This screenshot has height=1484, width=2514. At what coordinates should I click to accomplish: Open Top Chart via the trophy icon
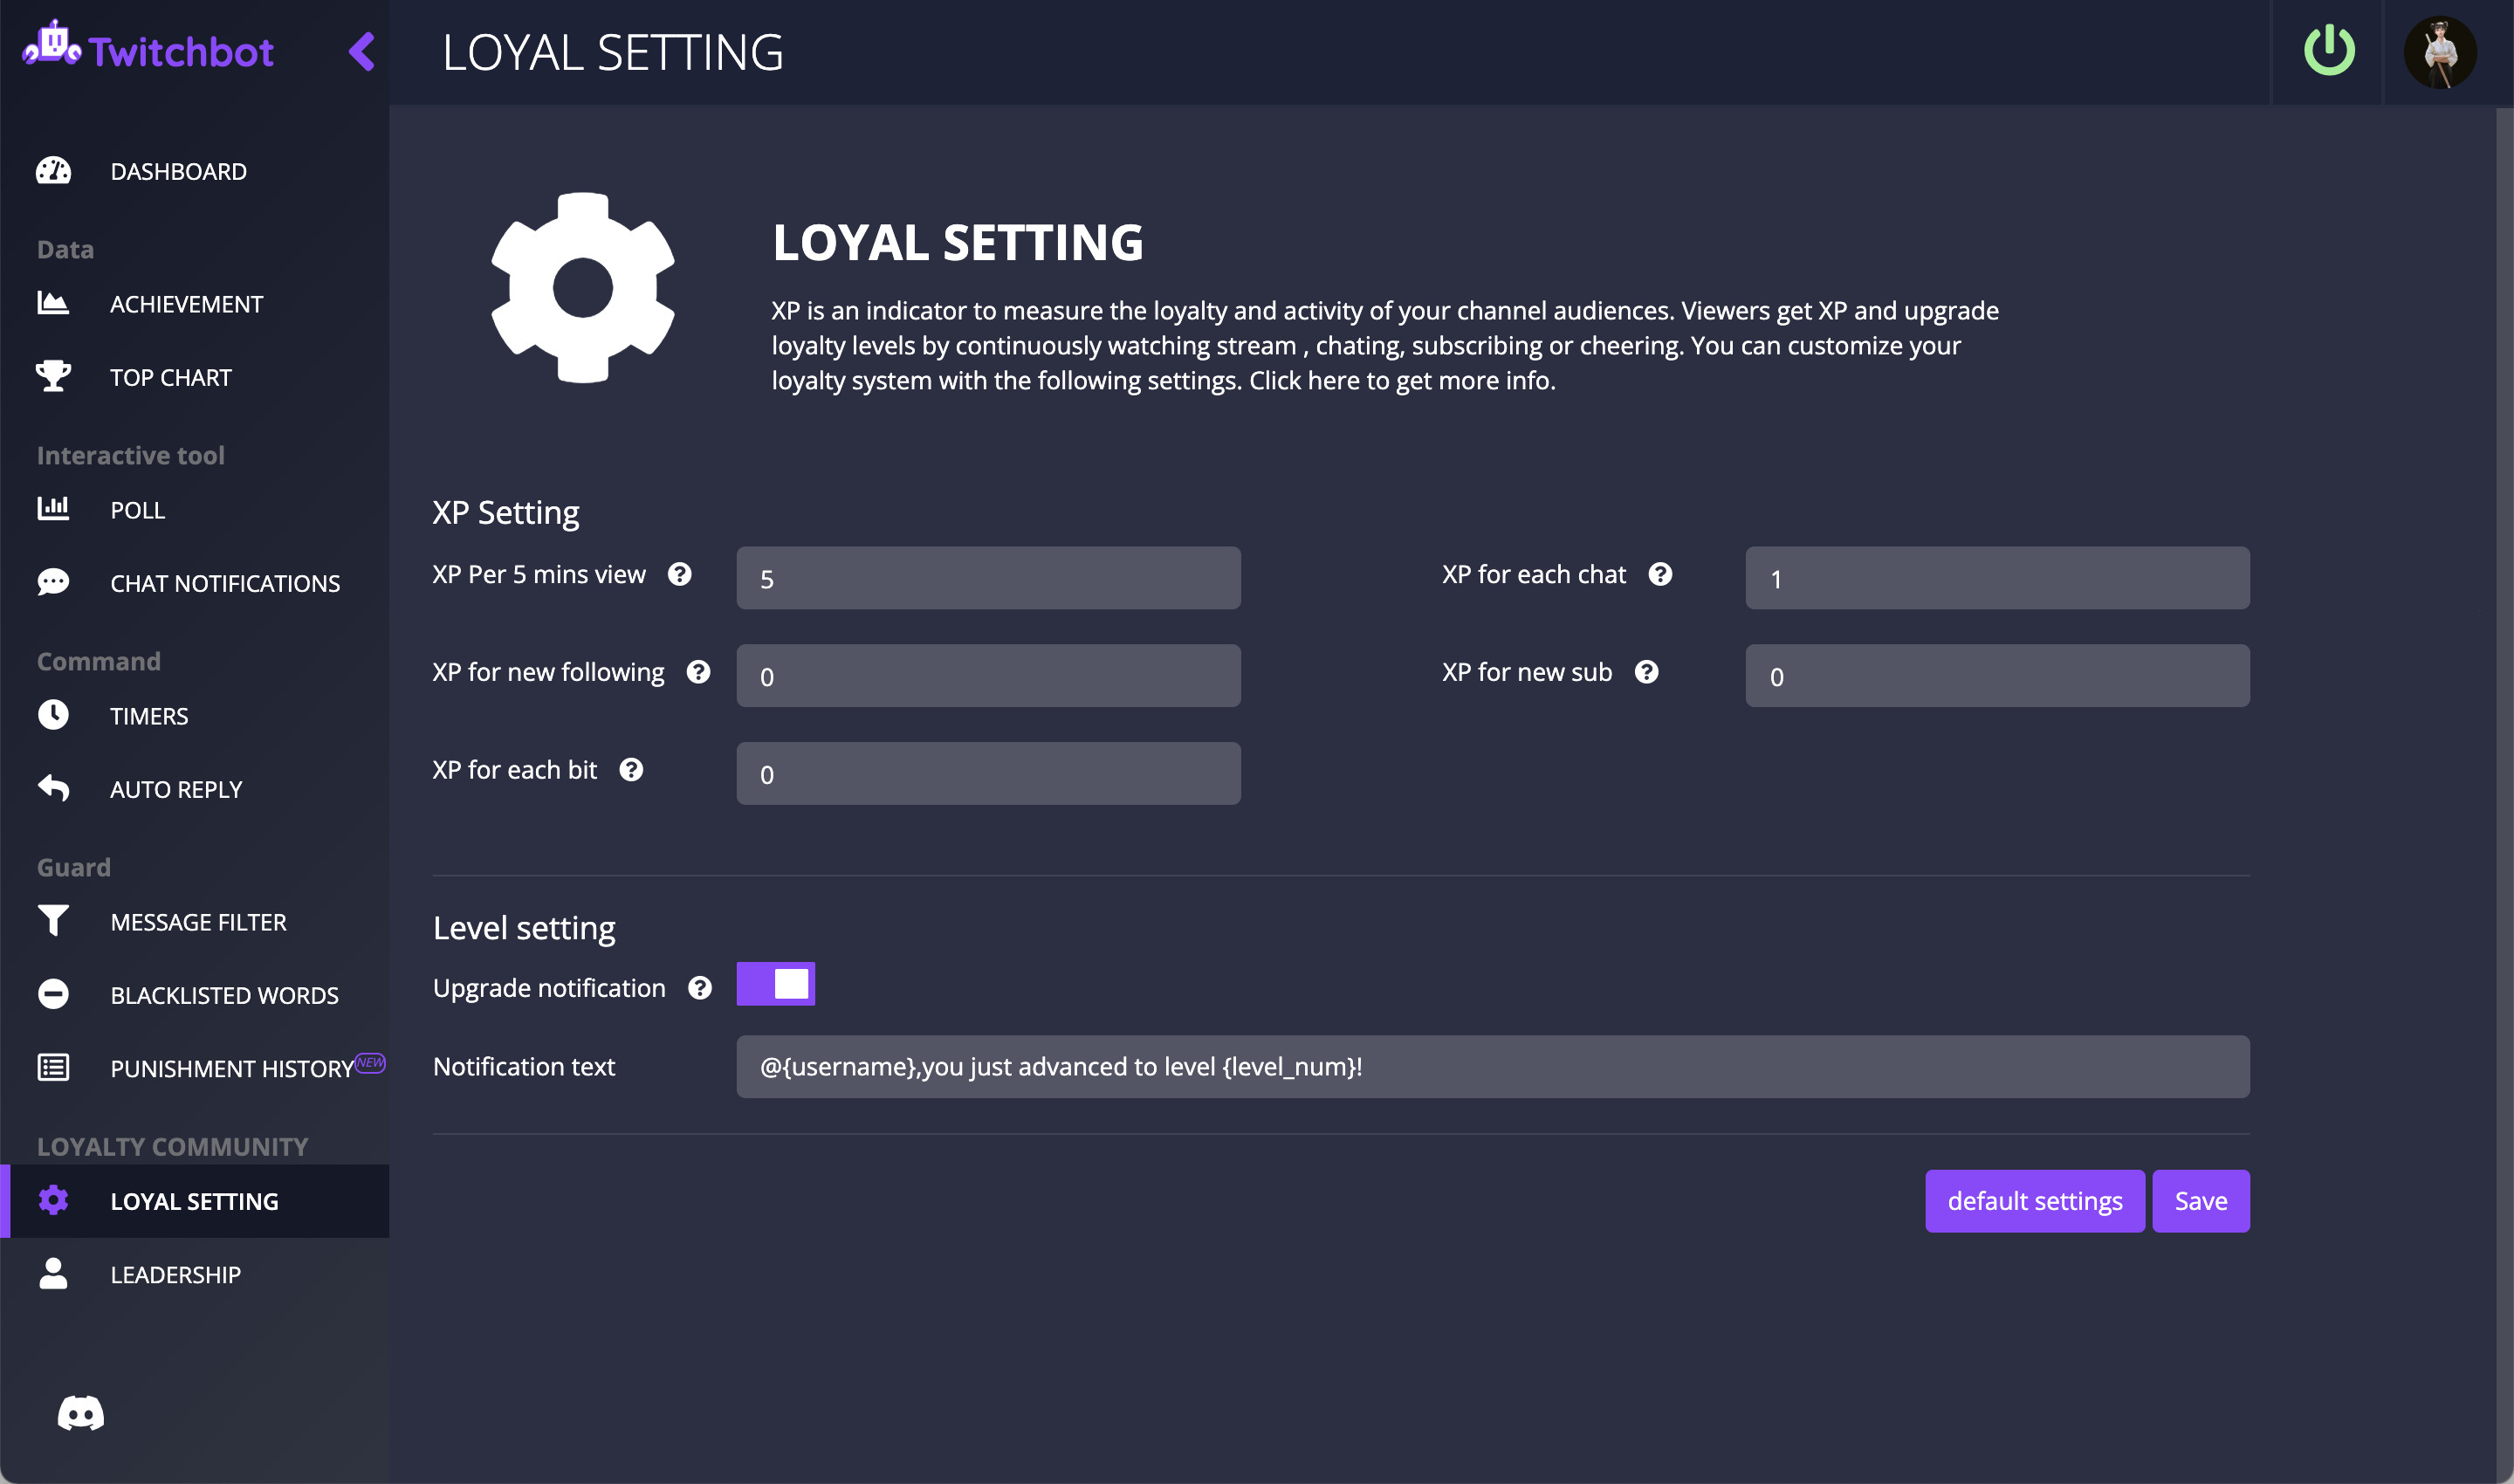click(x=54, y=377)
